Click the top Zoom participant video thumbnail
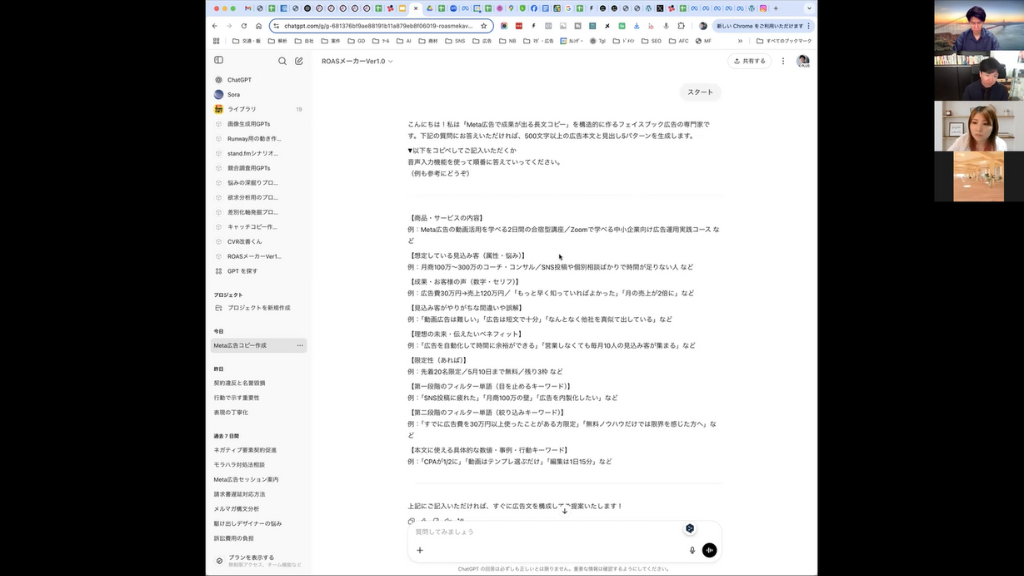The height and width of the screenshot is (576, 1024). [x=979, y=25]
